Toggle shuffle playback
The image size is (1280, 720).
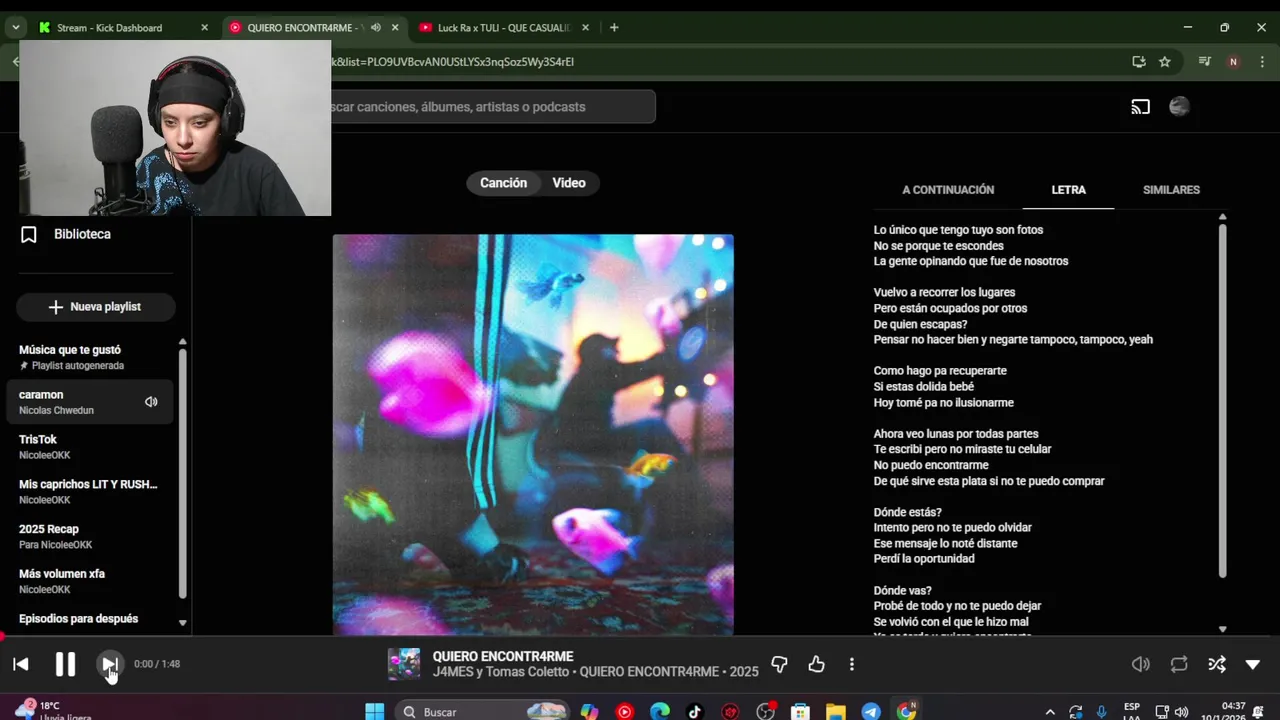[x=1217, y=664]
